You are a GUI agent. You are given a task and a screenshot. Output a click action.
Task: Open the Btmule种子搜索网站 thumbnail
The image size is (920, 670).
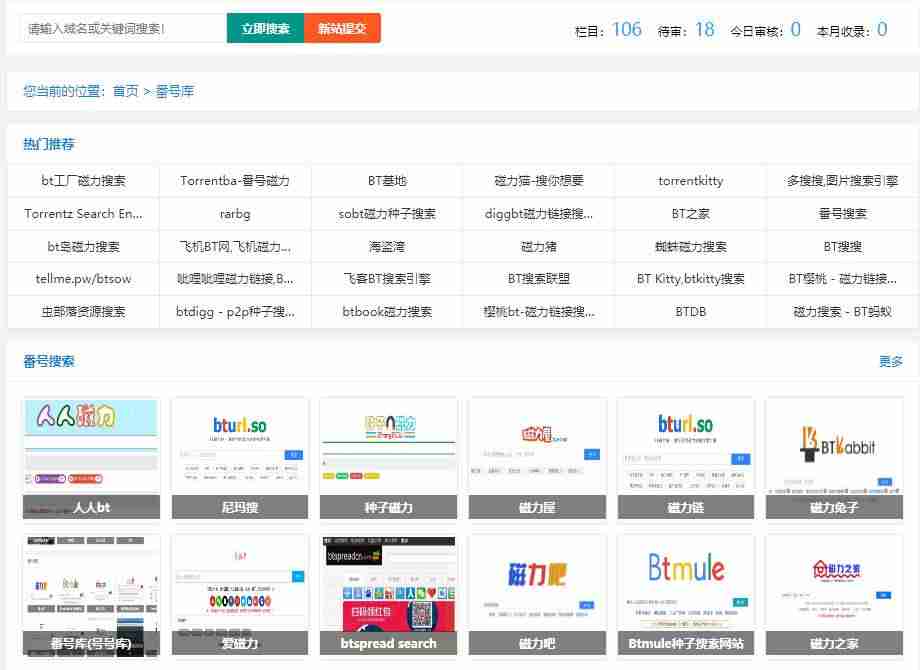[685, 595]
